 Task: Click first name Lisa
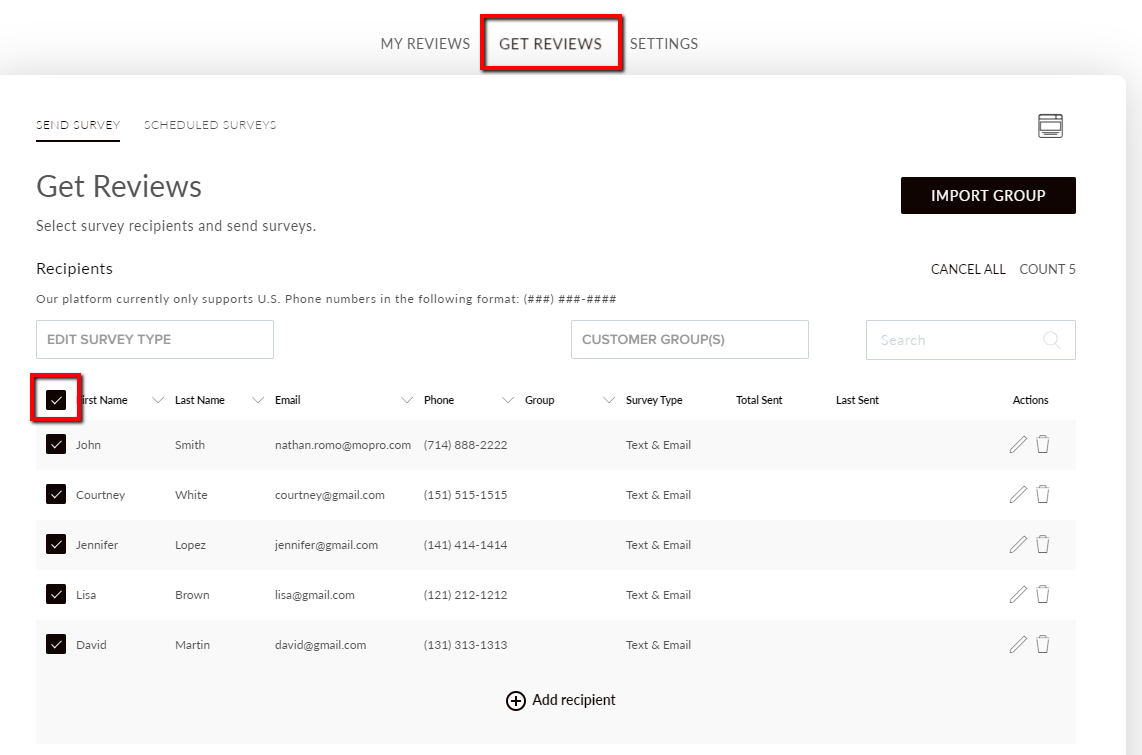pos(86,595)
